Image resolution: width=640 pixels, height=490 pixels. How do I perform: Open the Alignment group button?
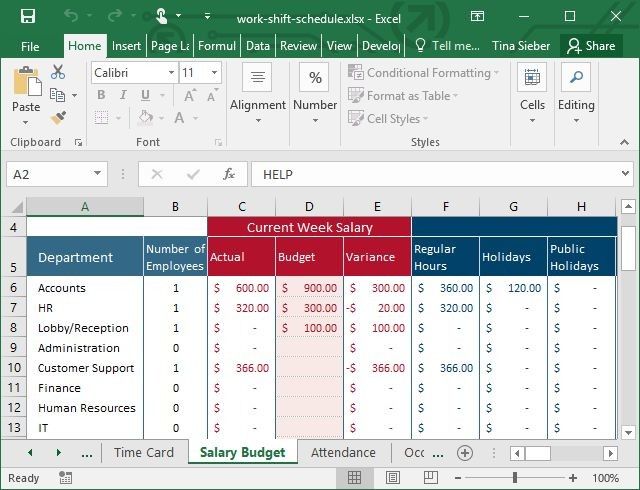(x=257, y=88)
